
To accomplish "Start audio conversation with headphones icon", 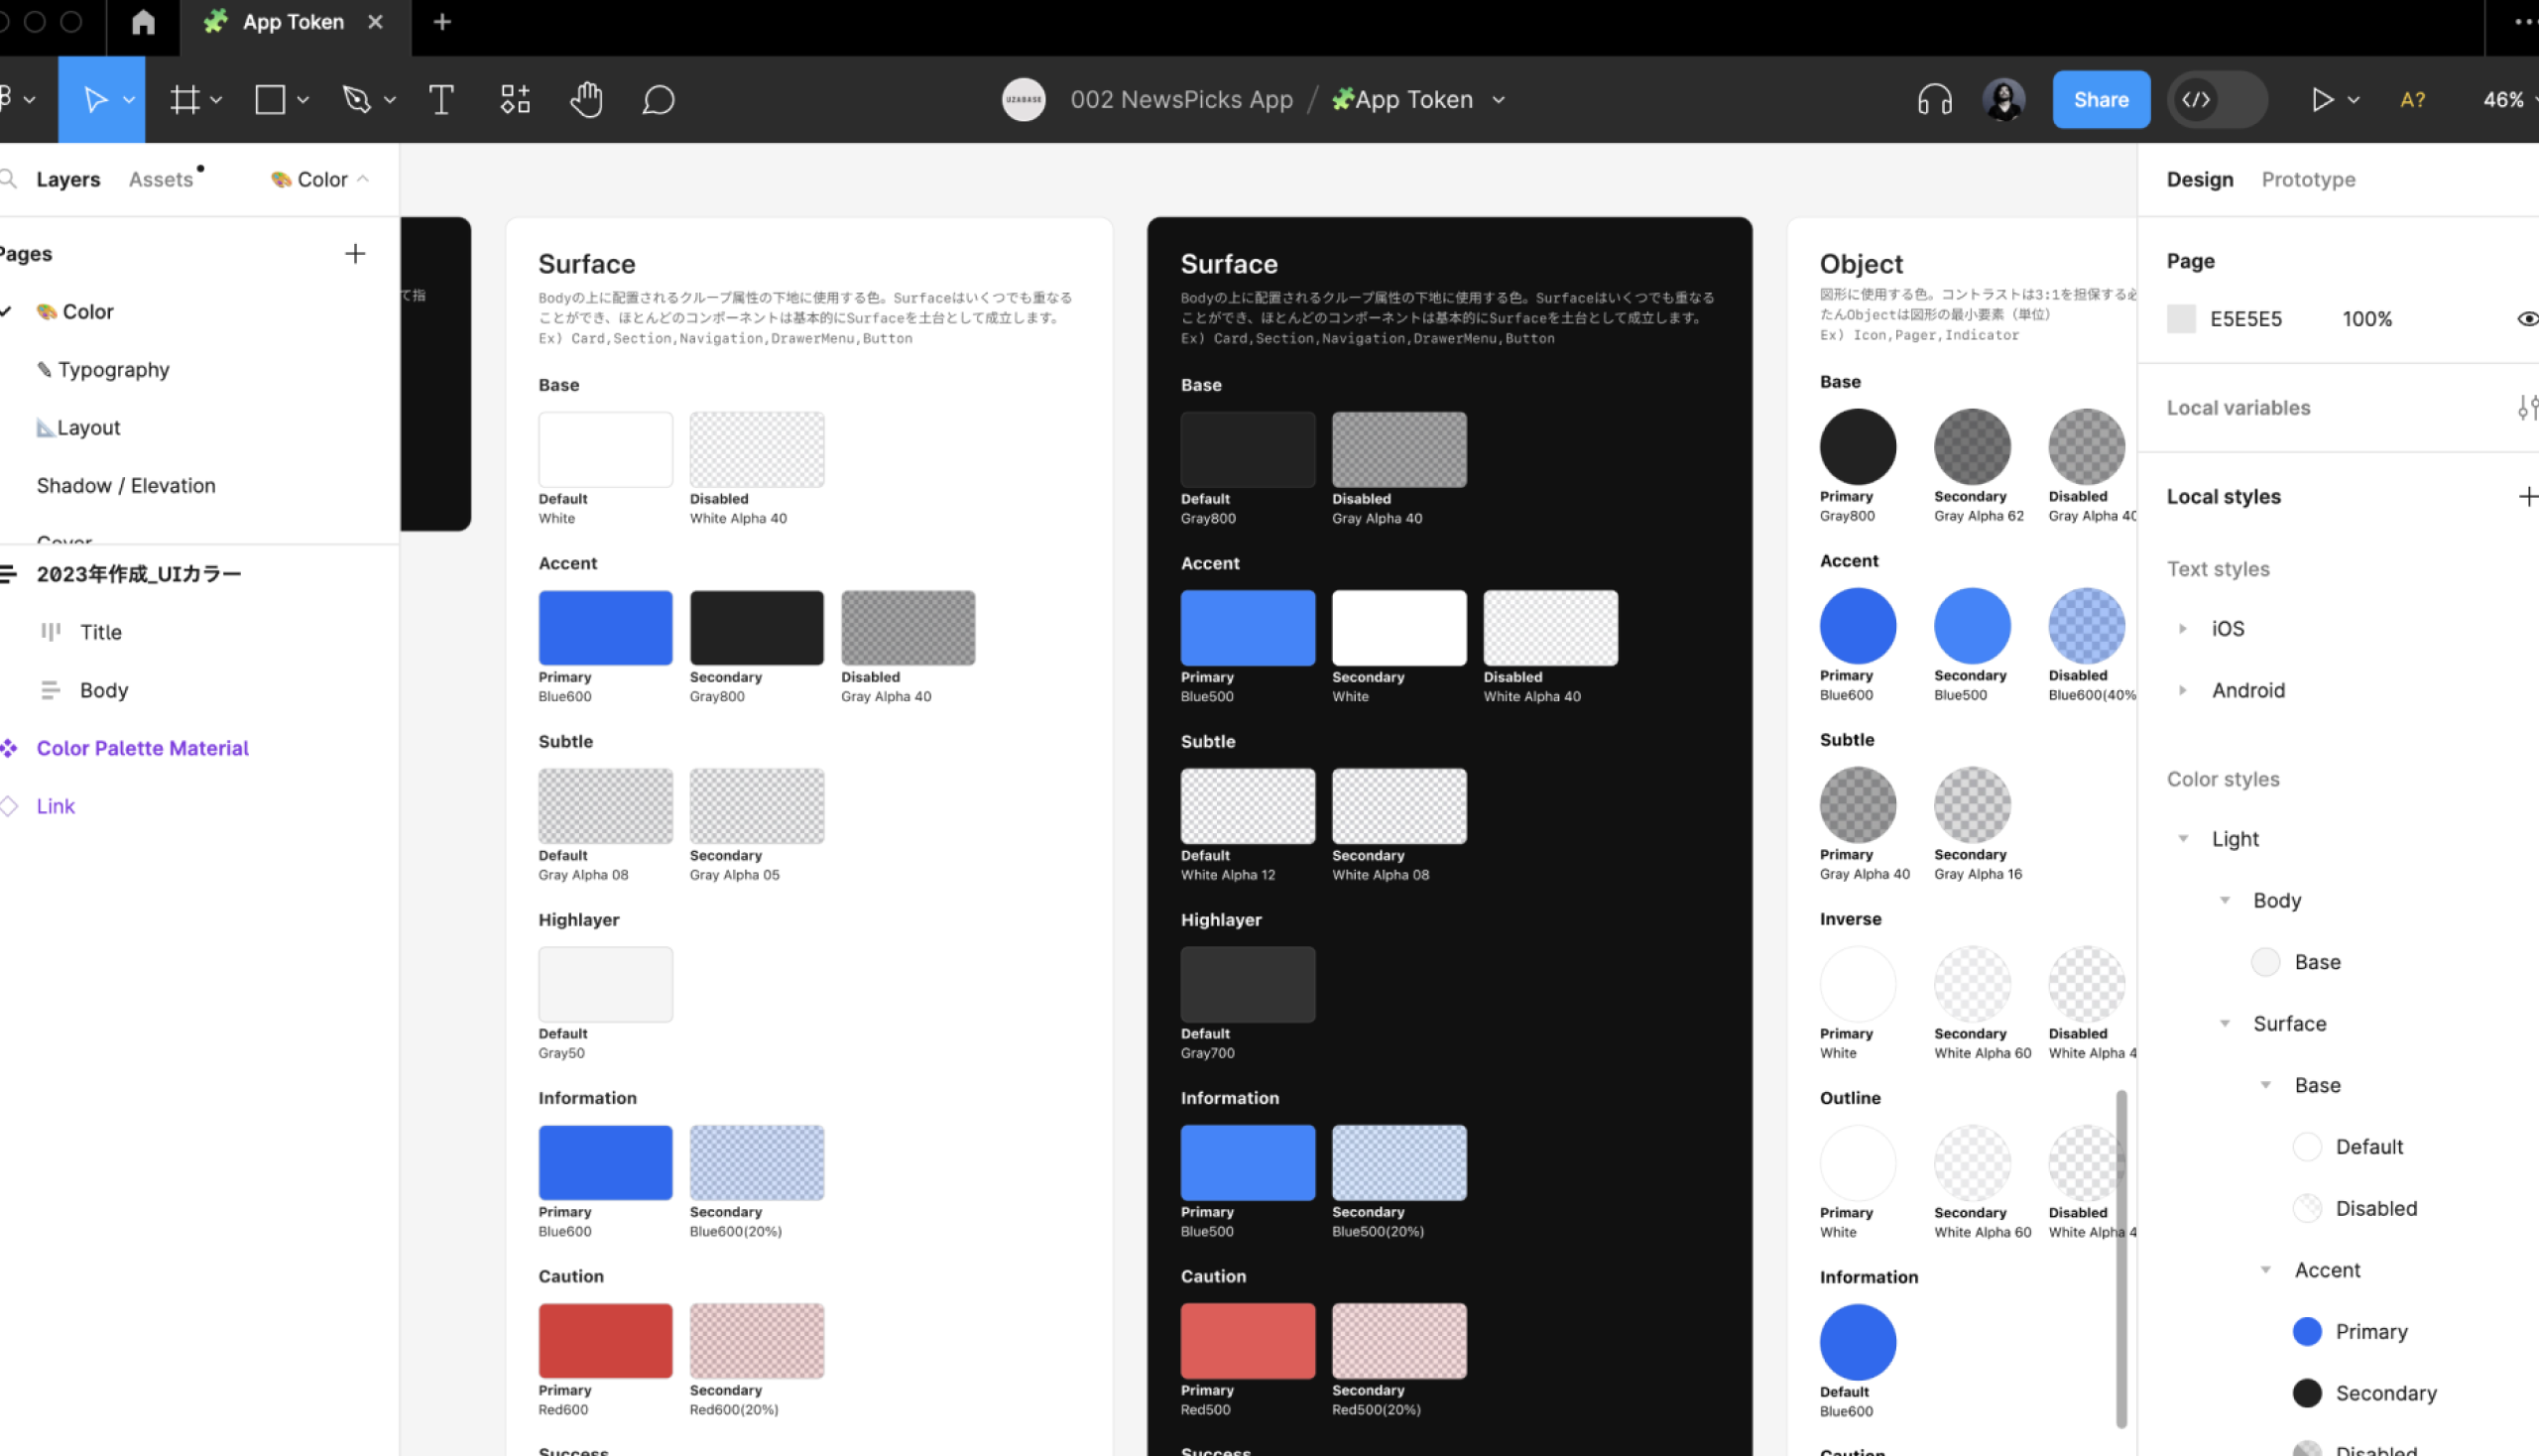I will point(1934,99).
